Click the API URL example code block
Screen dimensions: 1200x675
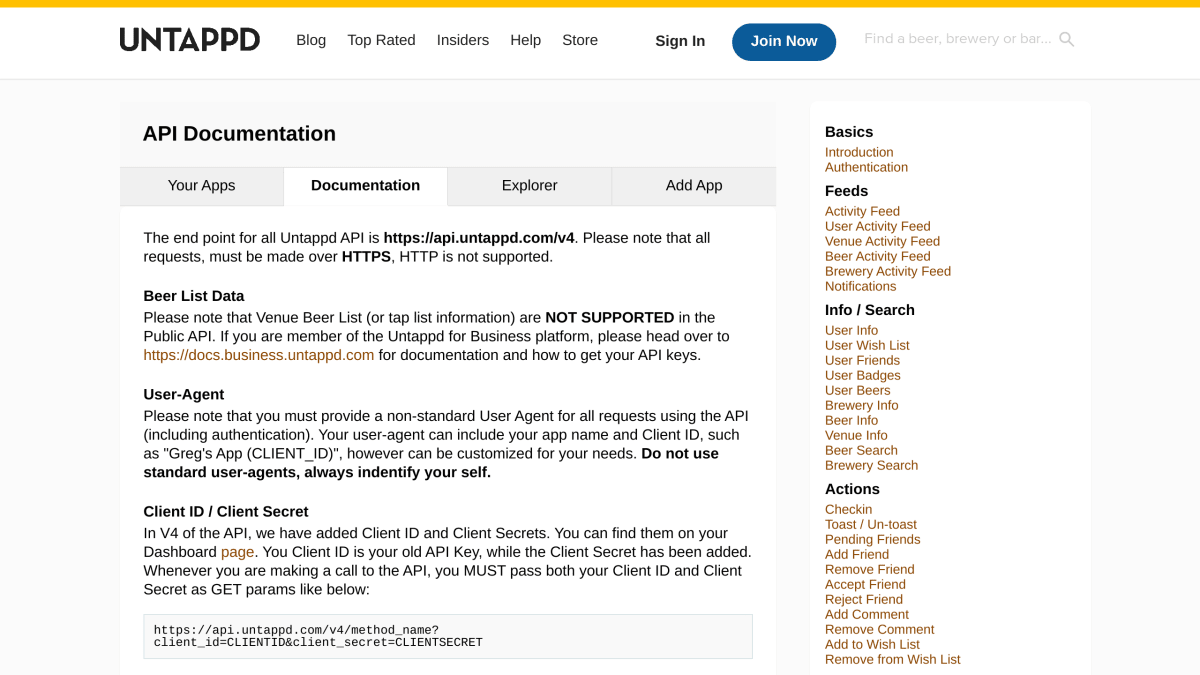[448, 636]
